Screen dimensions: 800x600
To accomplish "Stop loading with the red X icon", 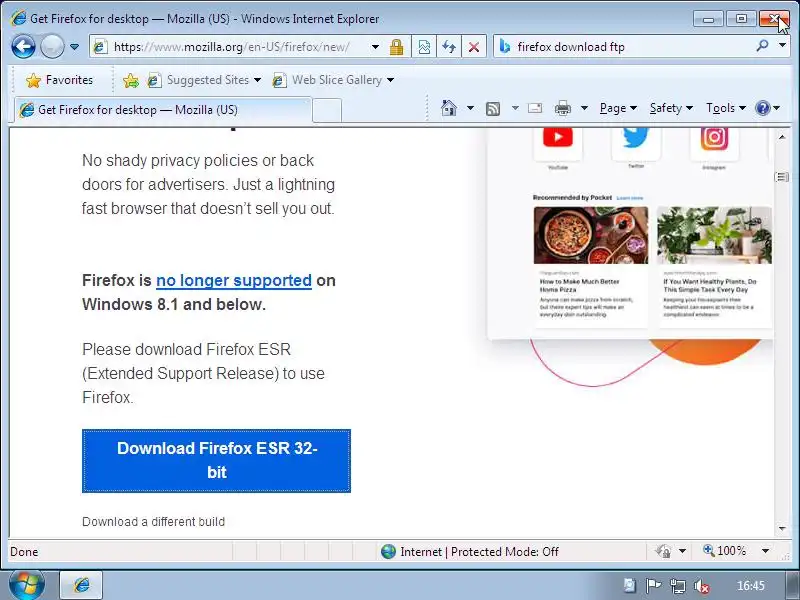I will [474, 47].
